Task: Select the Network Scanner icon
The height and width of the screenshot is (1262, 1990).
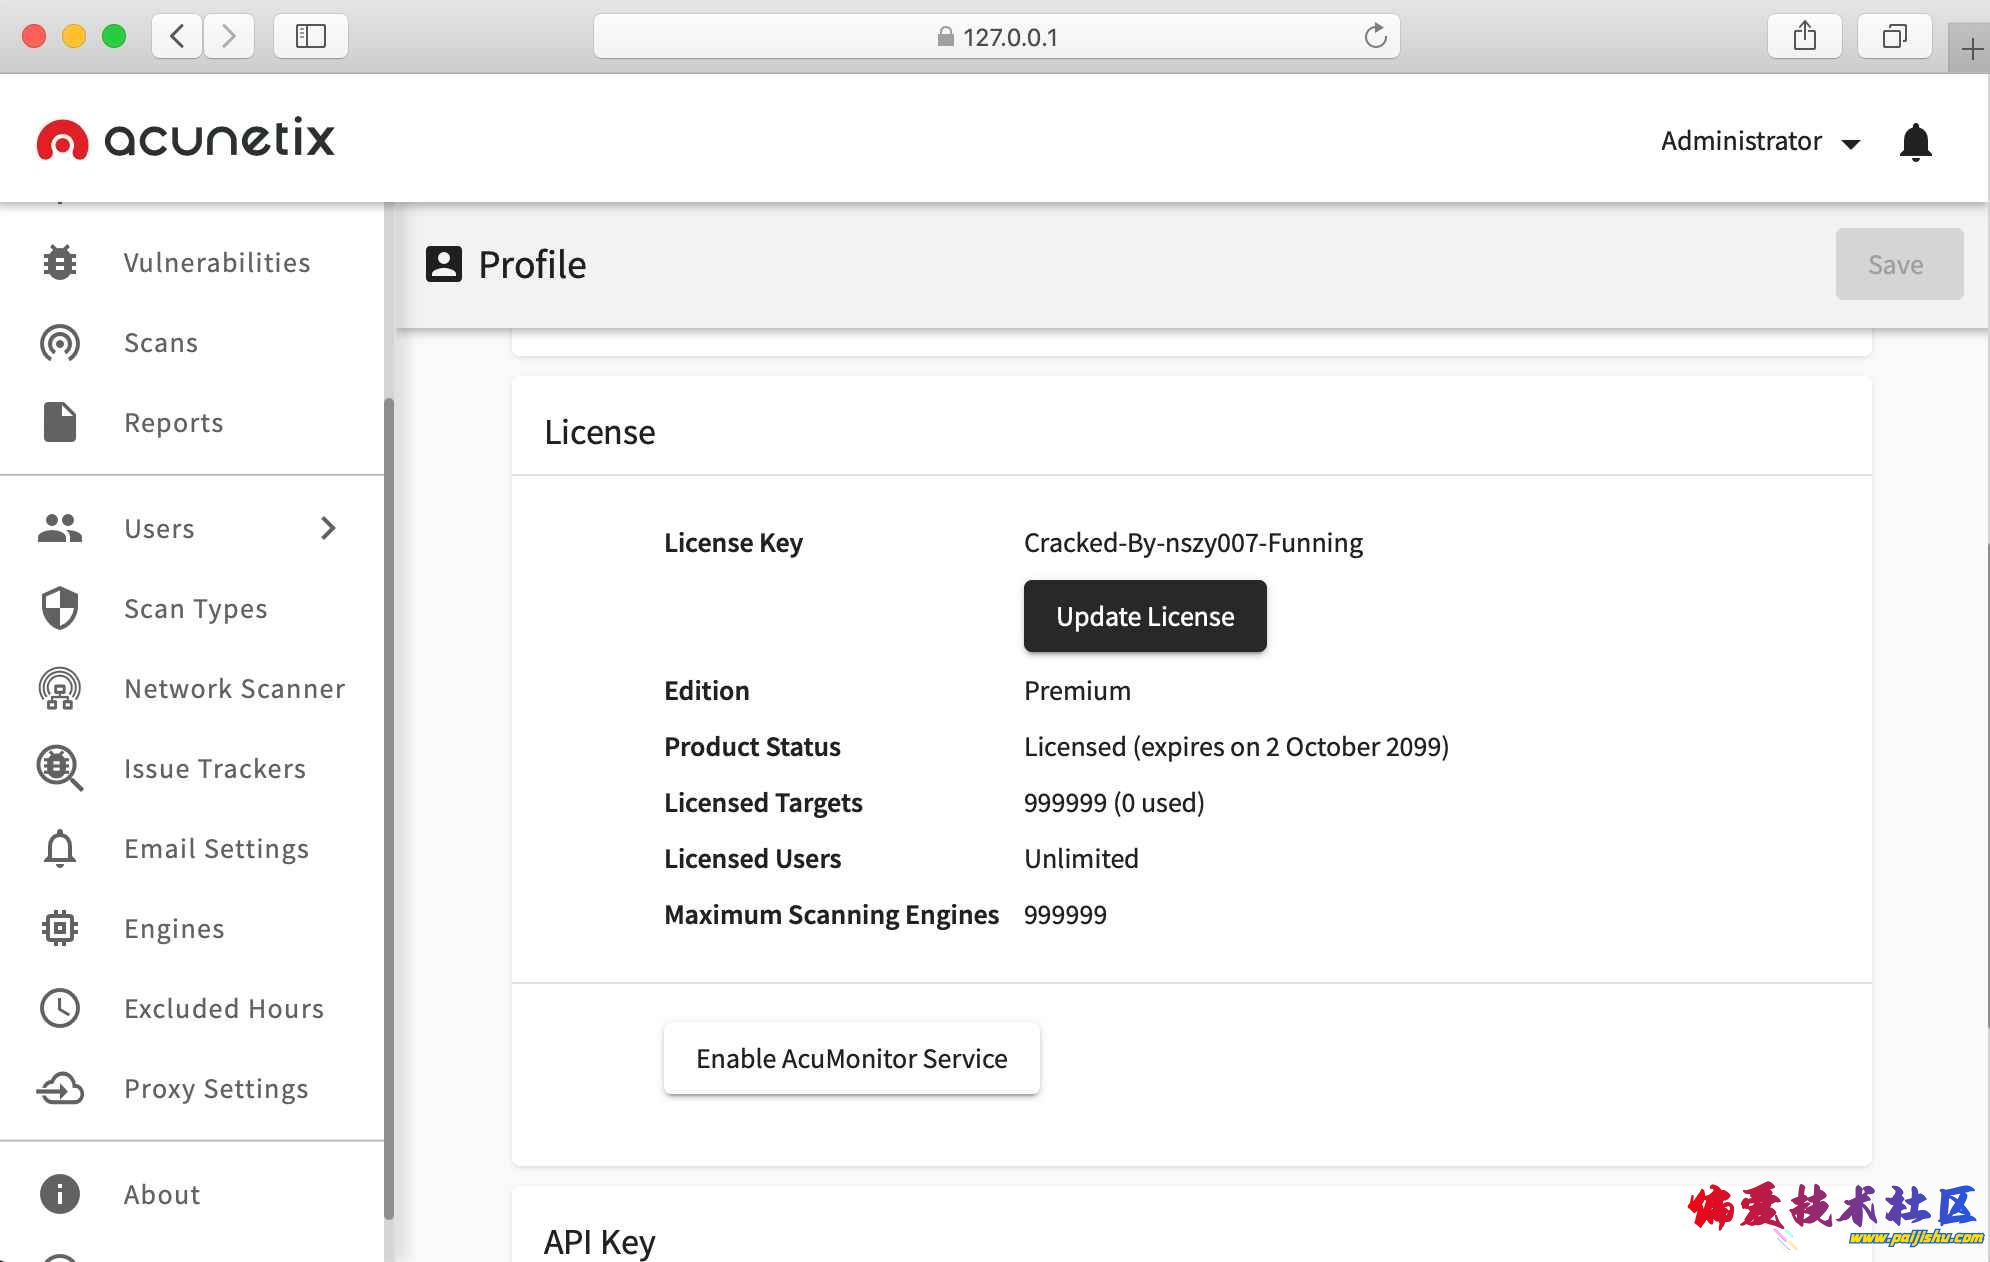Action: pos(60,689)
